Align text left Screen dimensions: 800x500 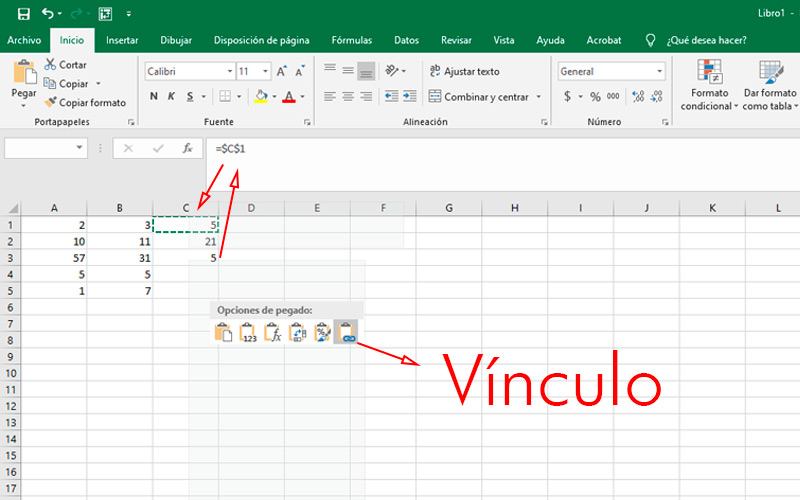click(330, 96)
